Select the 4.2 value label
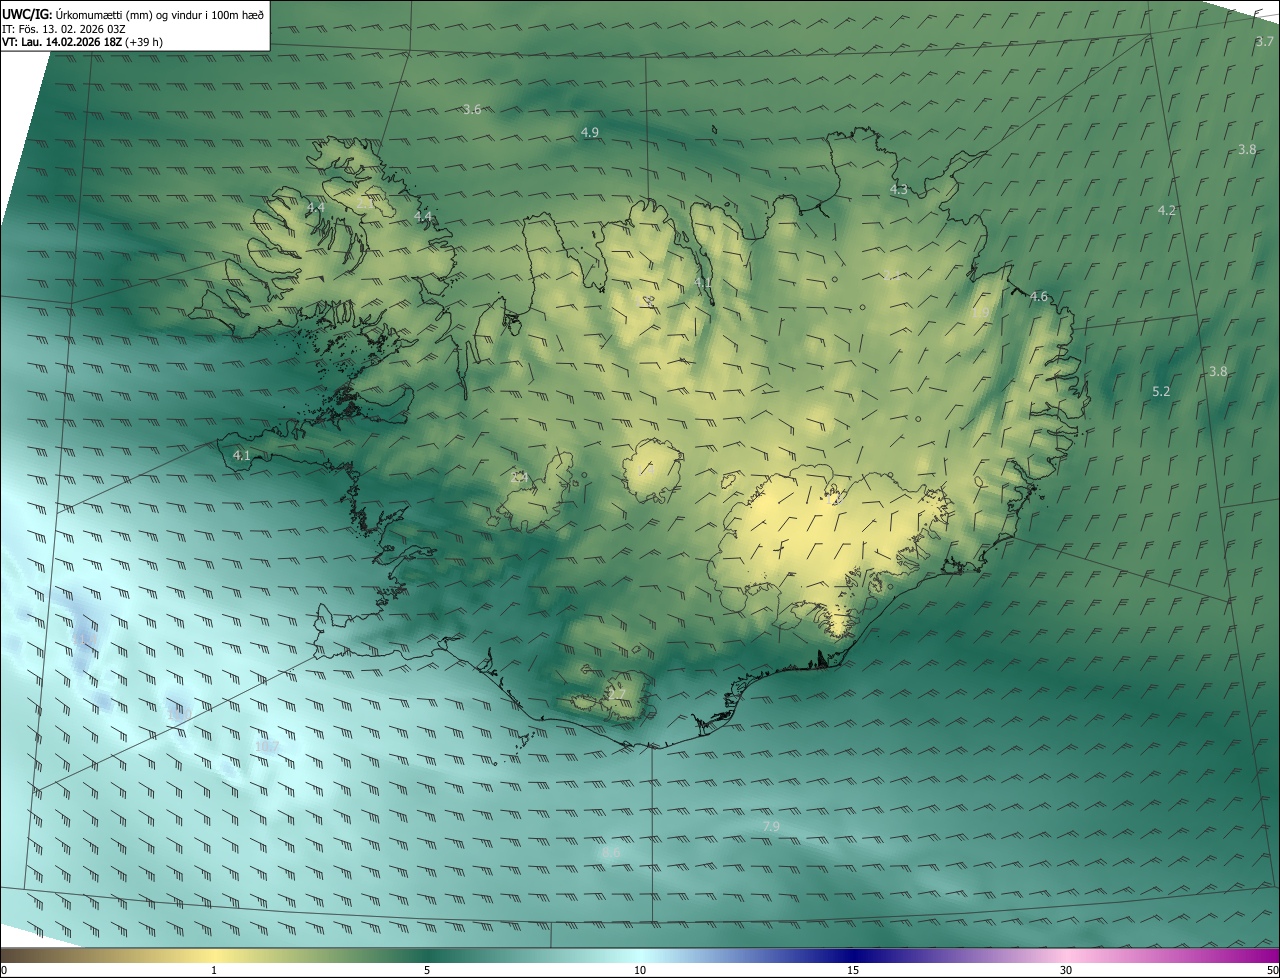 (x=1166, y=210)
